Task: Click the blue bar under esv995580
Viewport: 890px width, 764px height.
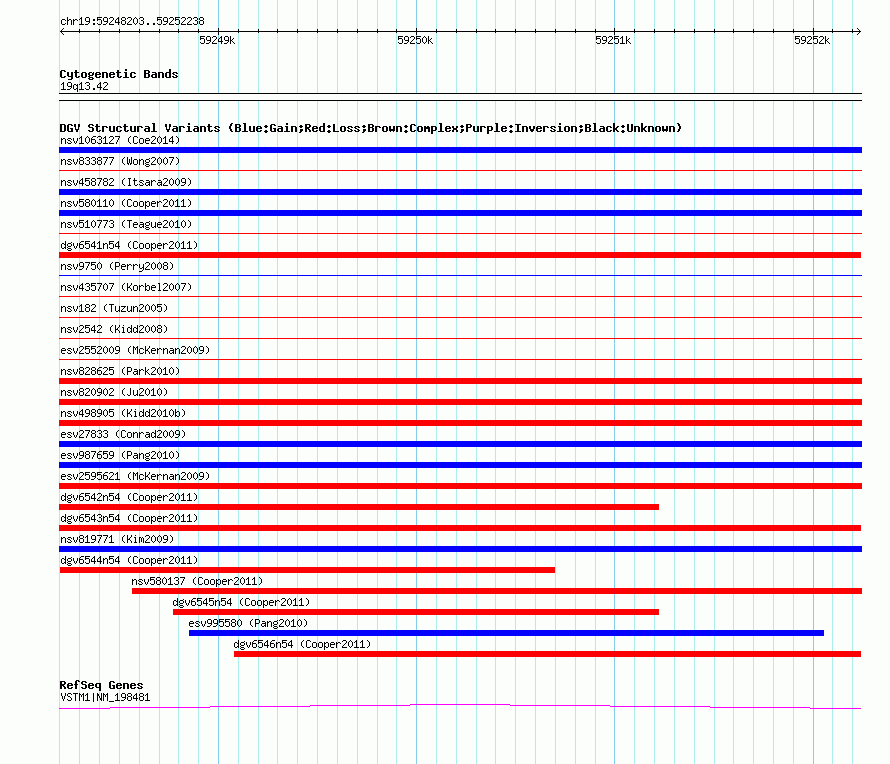Action: 506,633
